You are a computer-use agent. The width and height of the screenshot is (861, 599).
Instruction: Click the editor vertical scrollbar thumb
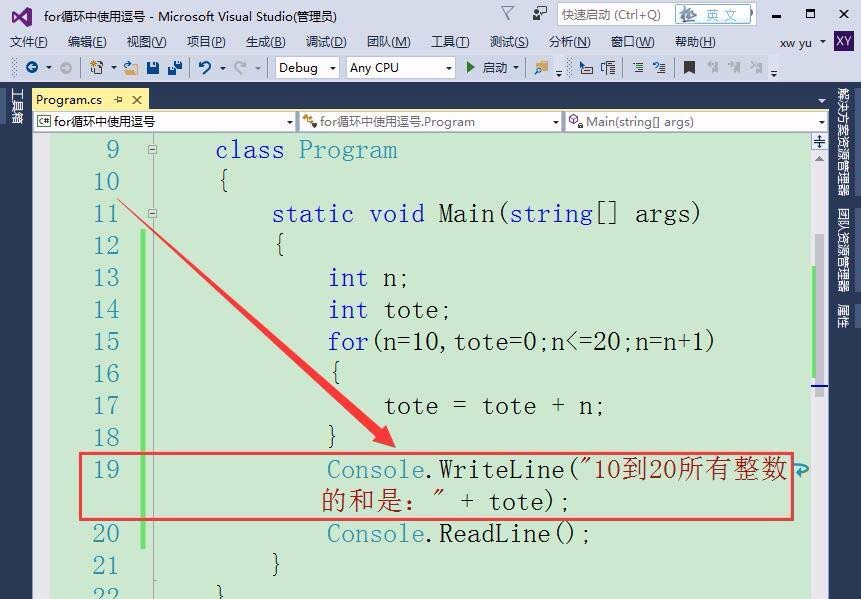coord(819,305)
